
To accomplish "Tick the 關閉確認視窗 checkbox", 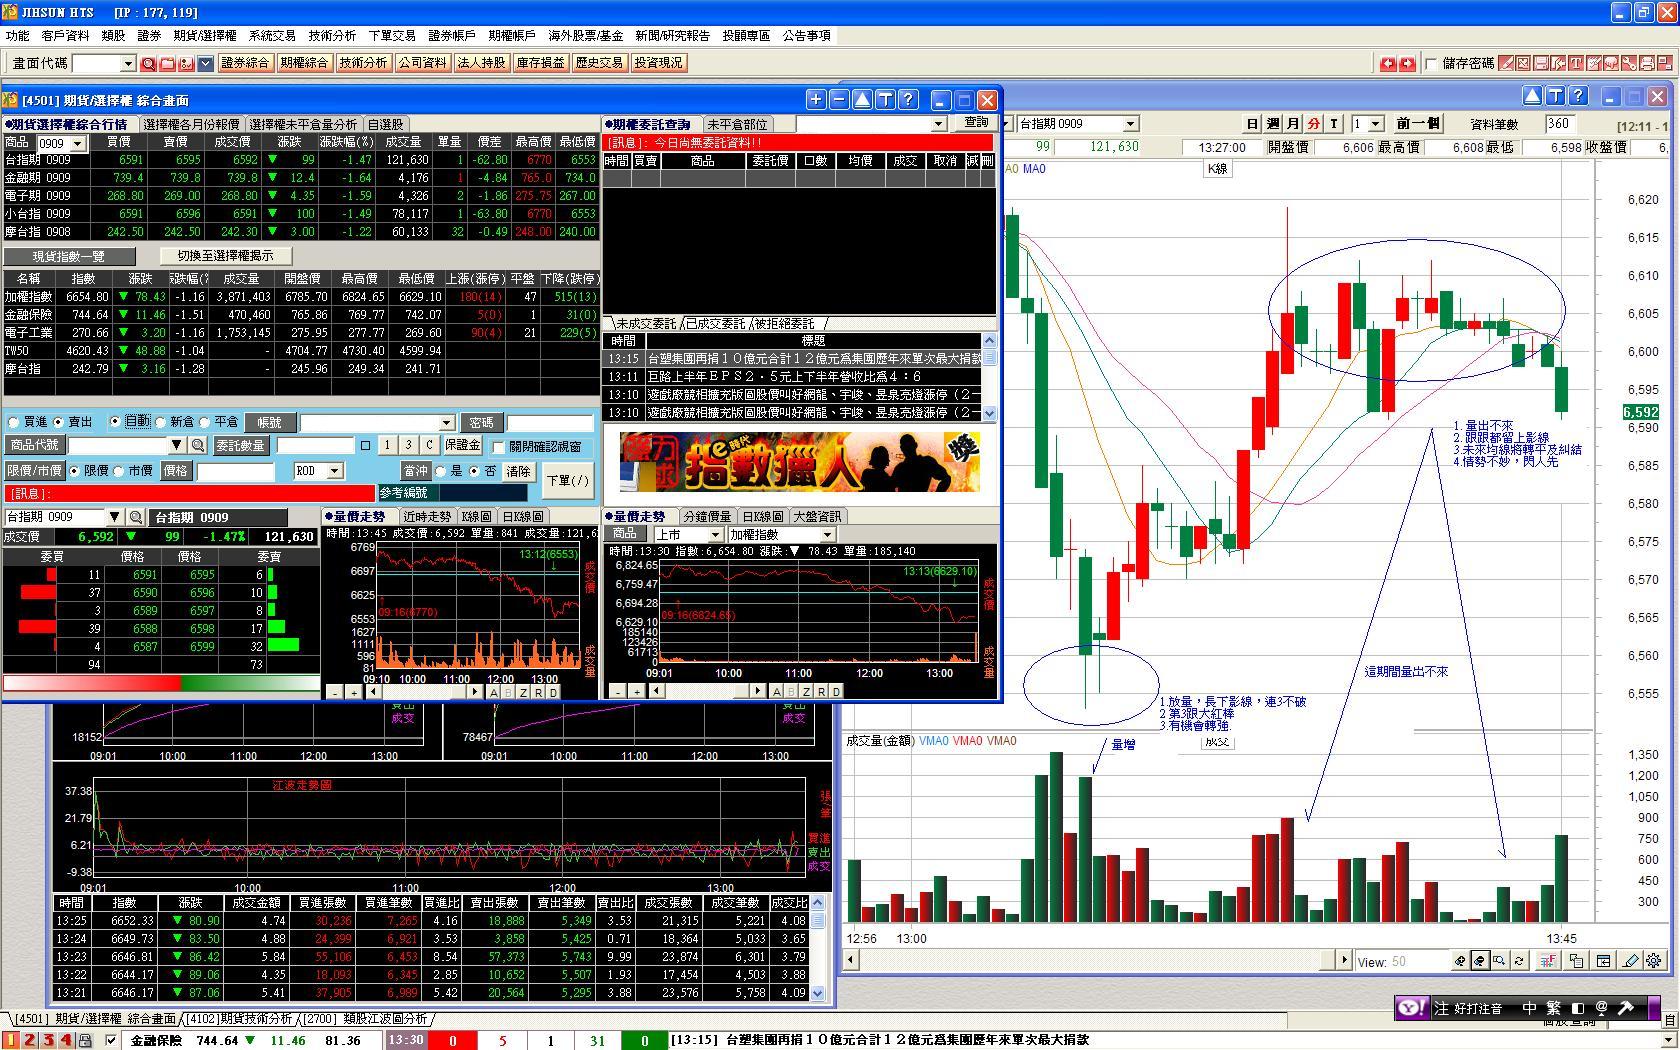I will (498, 447).
